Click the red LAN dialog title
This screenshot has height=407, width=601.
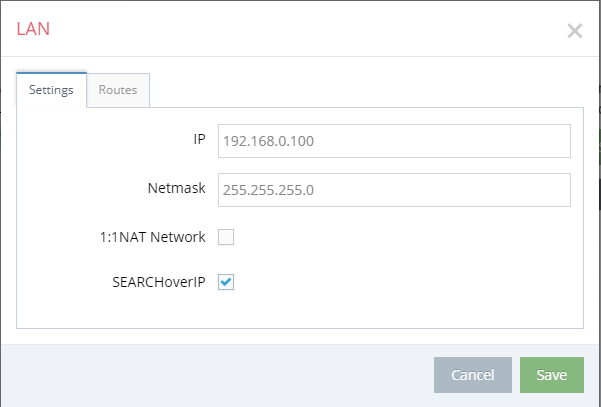tap(33, 30)
